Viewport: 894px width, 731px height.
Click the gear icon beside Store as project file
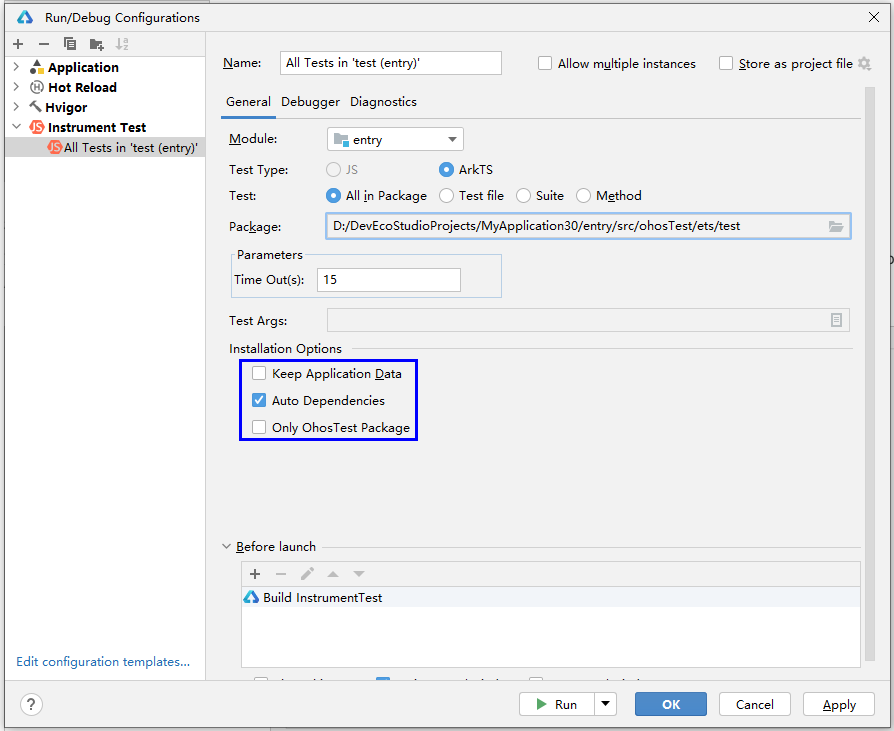click(x=864, y=63)
